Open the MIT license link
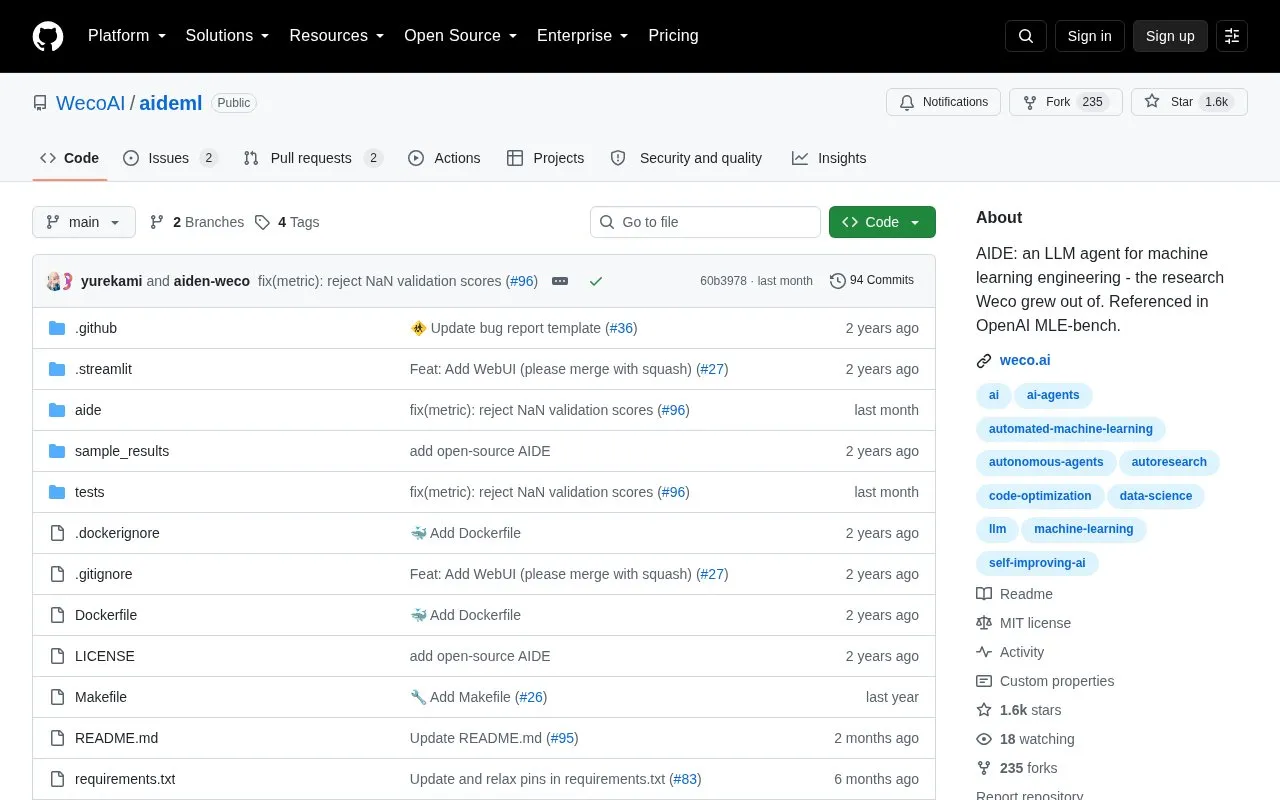Viewport: 1280px width, 800px height. (1023, 623)
